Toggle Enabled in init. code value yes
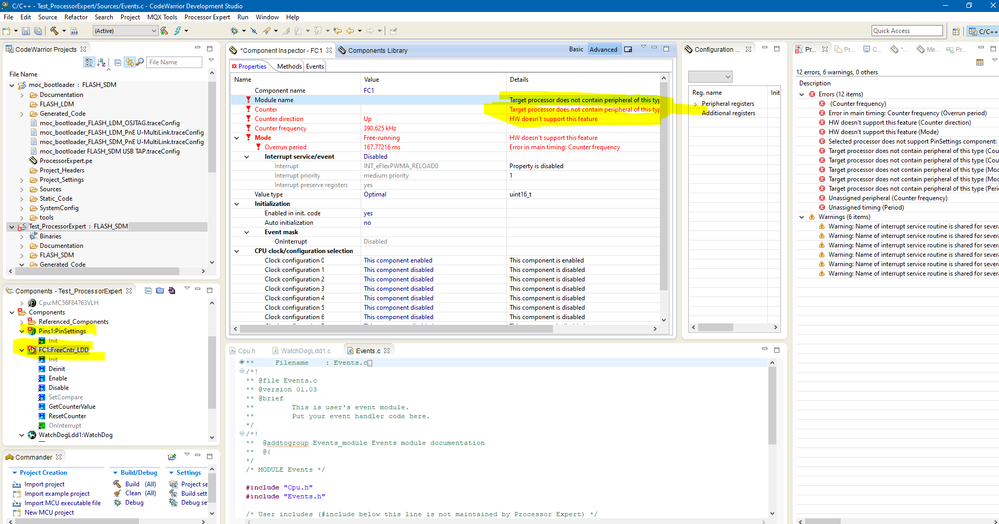Screen dimensions: 999x524 pyautogui.click(x=368, y=213)
